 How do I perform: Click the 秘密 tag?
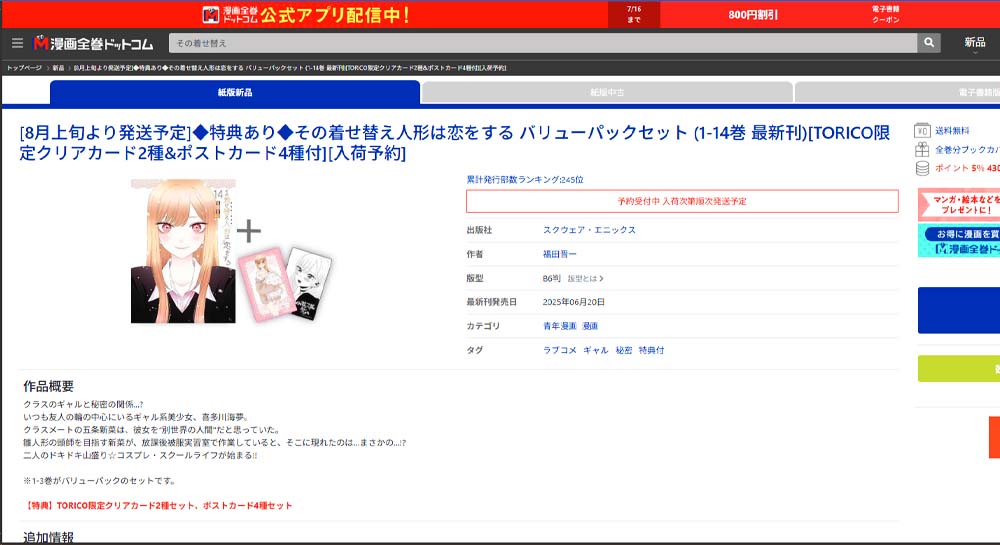(624, 351)
